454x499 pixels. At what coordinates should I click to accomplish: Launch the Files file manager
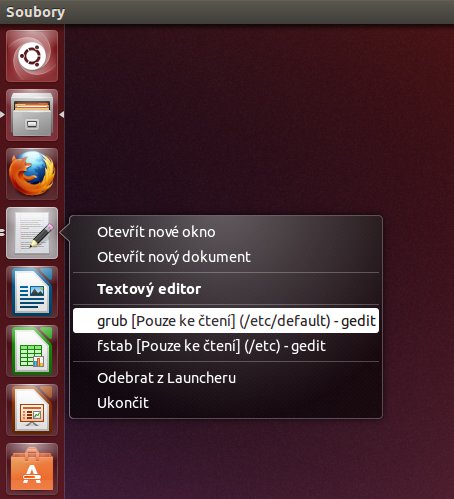point(32,115)
